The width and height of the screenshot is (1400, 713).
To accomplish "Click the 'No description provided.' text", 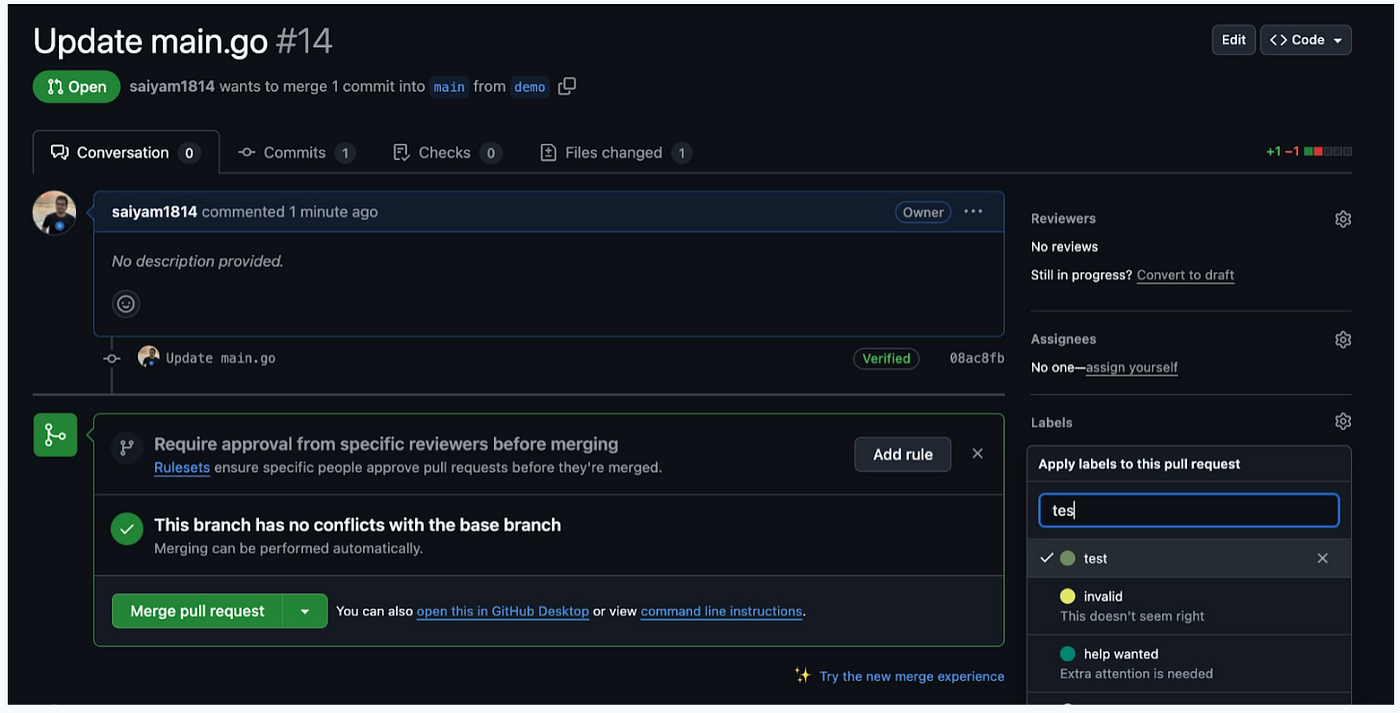I will [x=197, y=261].
